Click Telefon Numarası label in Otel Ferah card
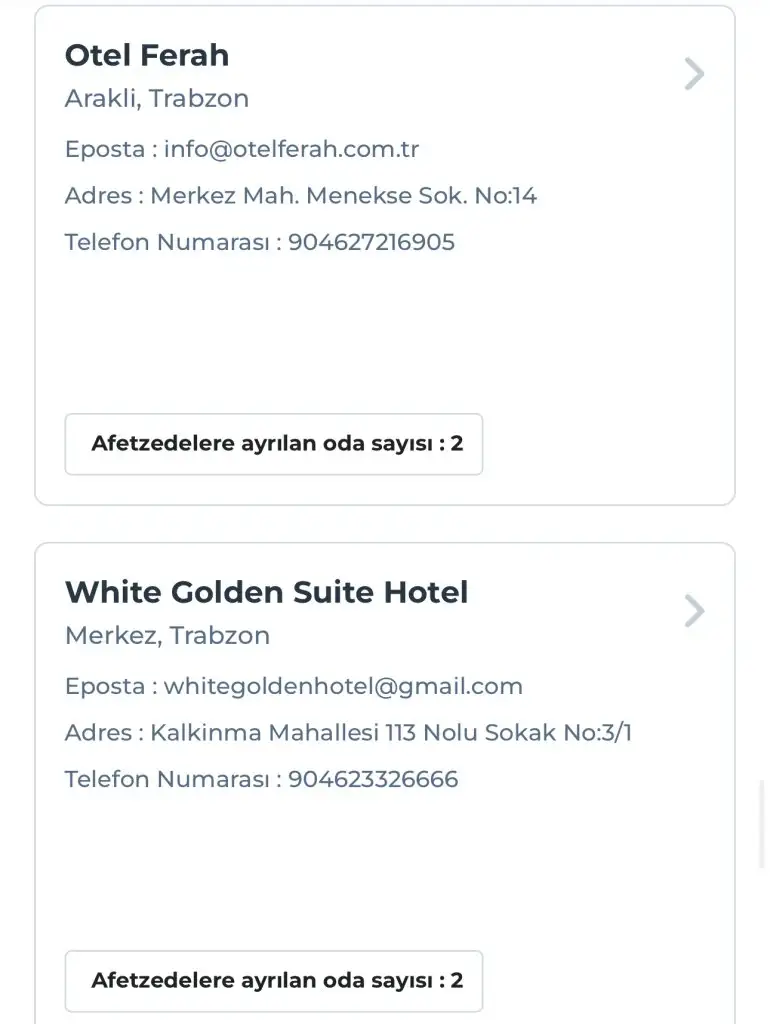Image resolution: width=770 pixels, height=1024 pixels. [167, 242]
